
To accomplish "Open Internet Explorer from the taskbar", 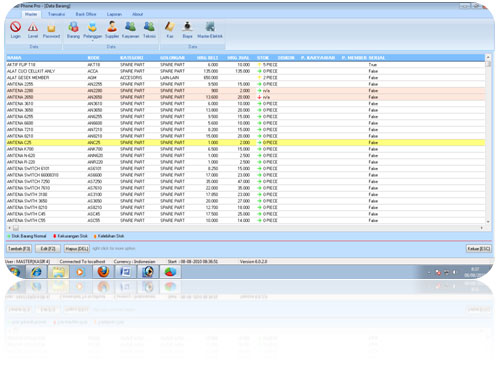I will coord(36,272).
